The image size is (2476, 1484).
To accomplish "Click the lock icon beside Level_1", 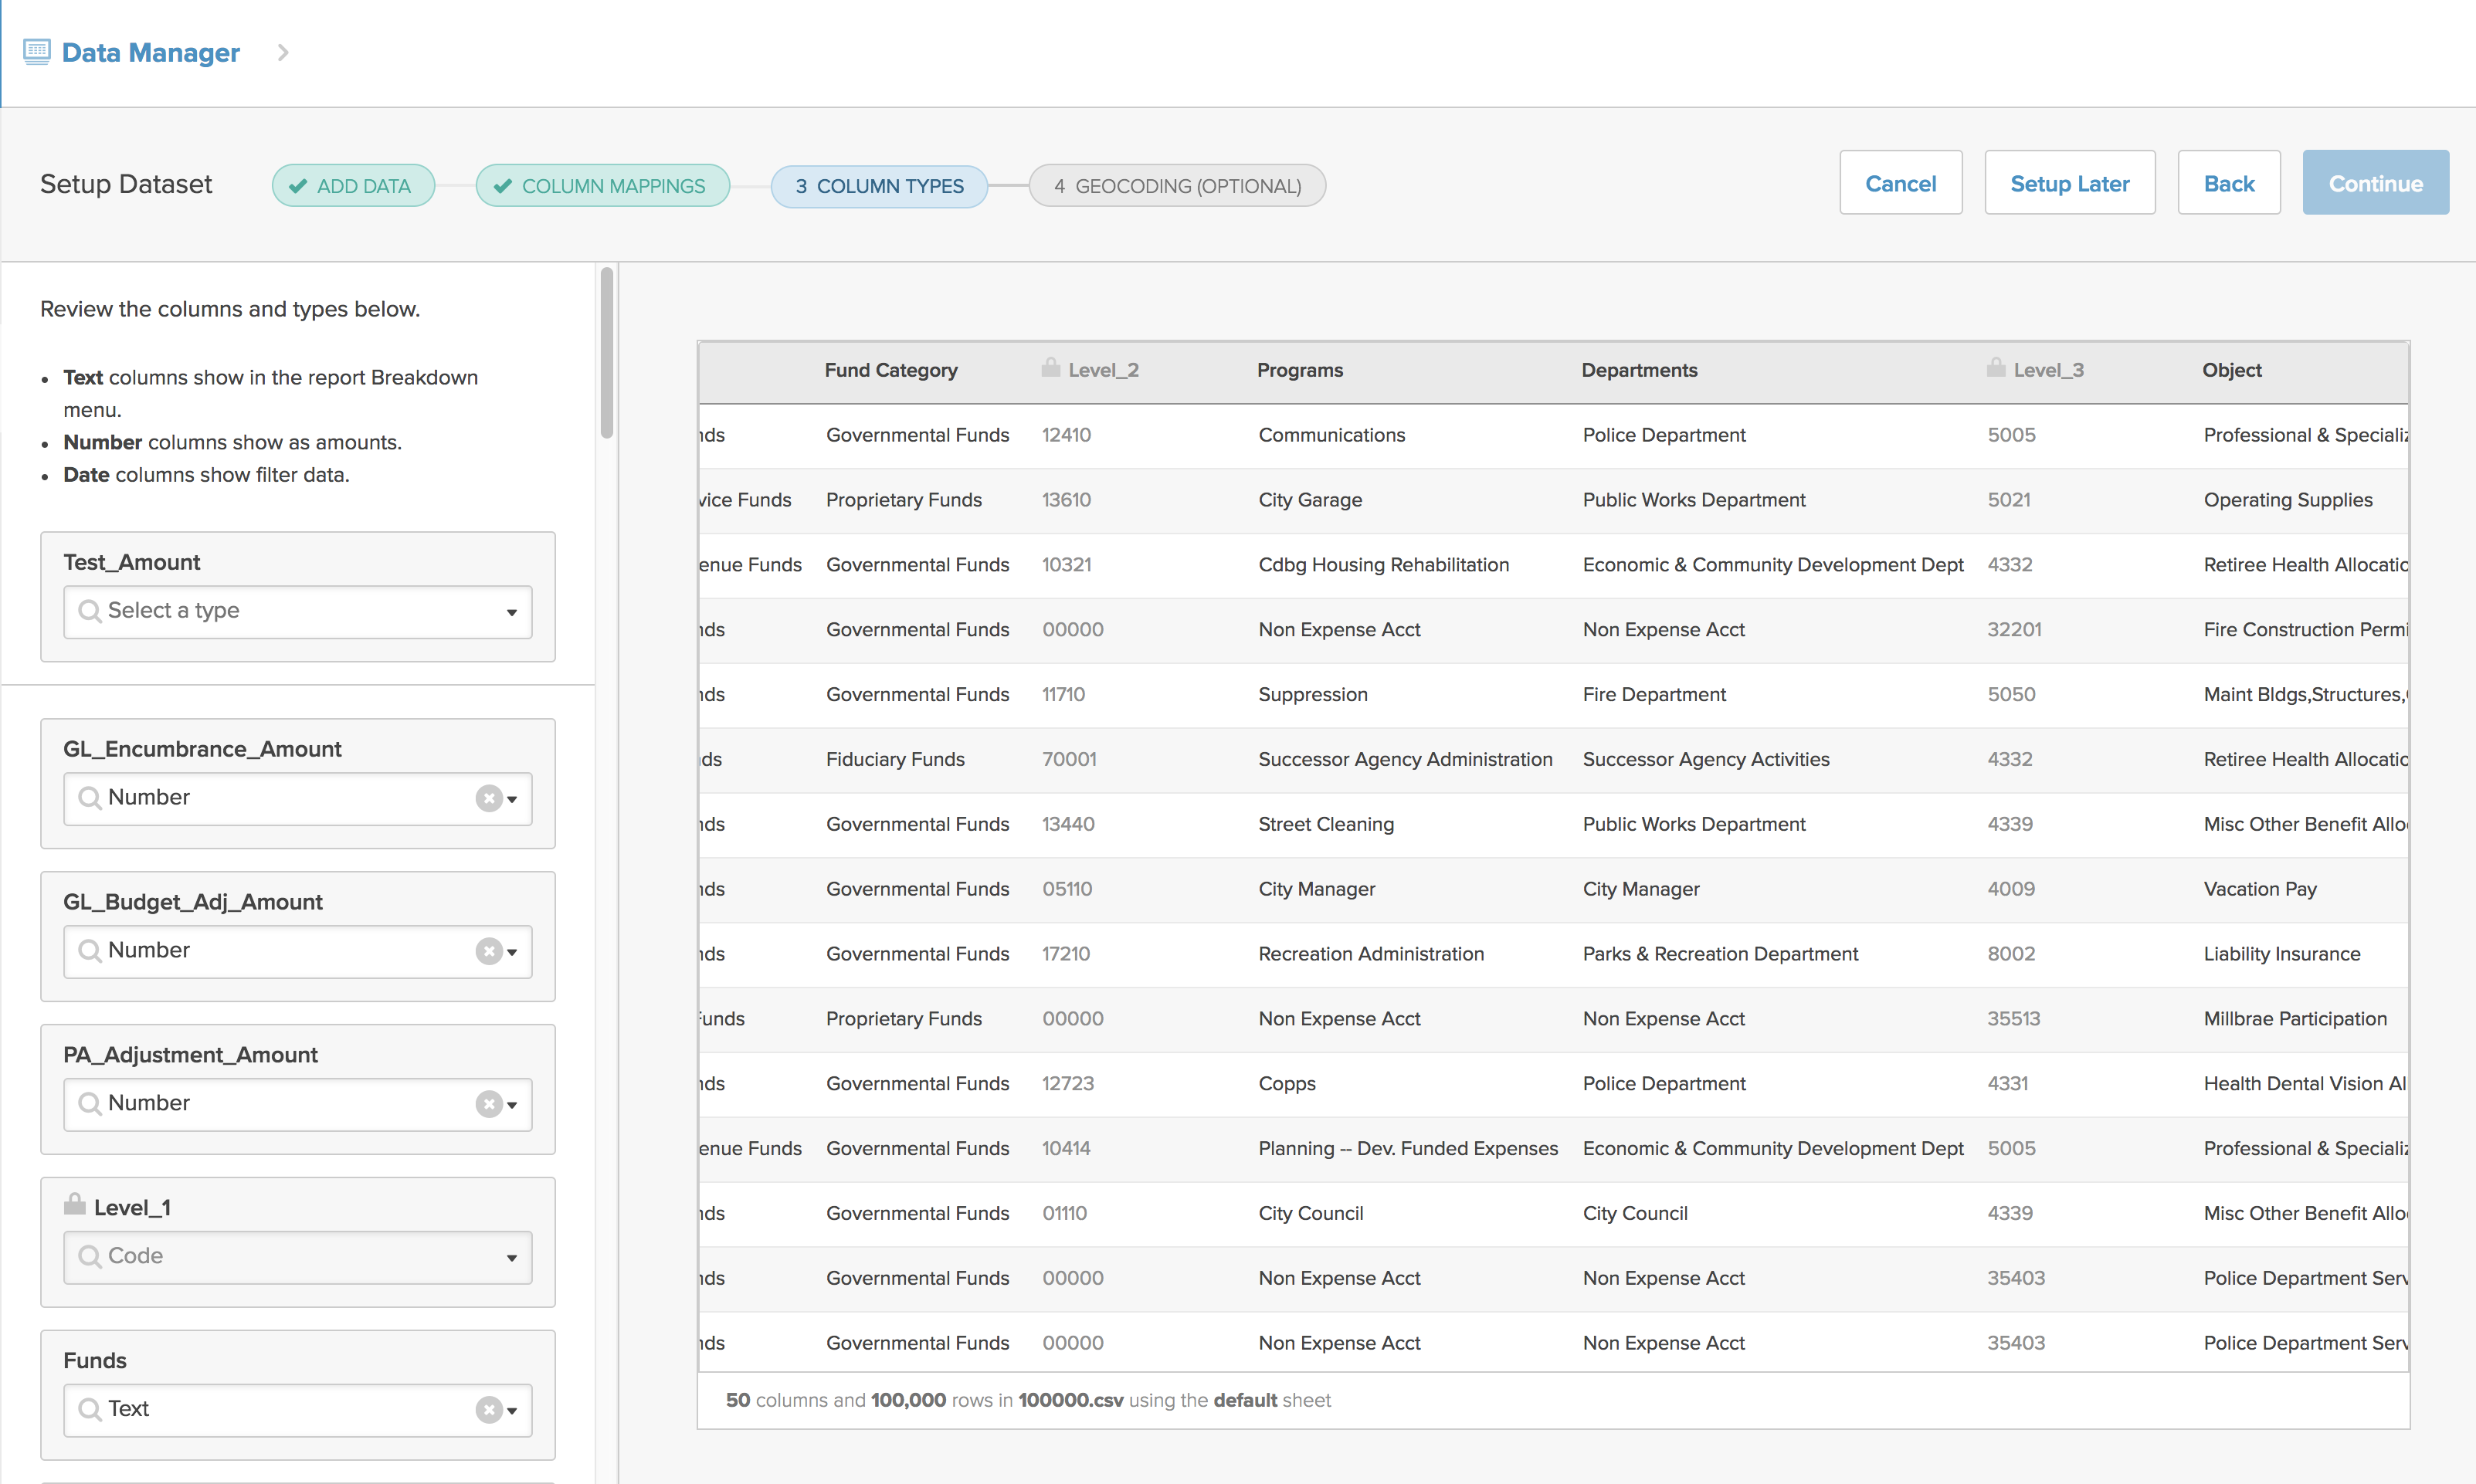I will (75, 1205).
